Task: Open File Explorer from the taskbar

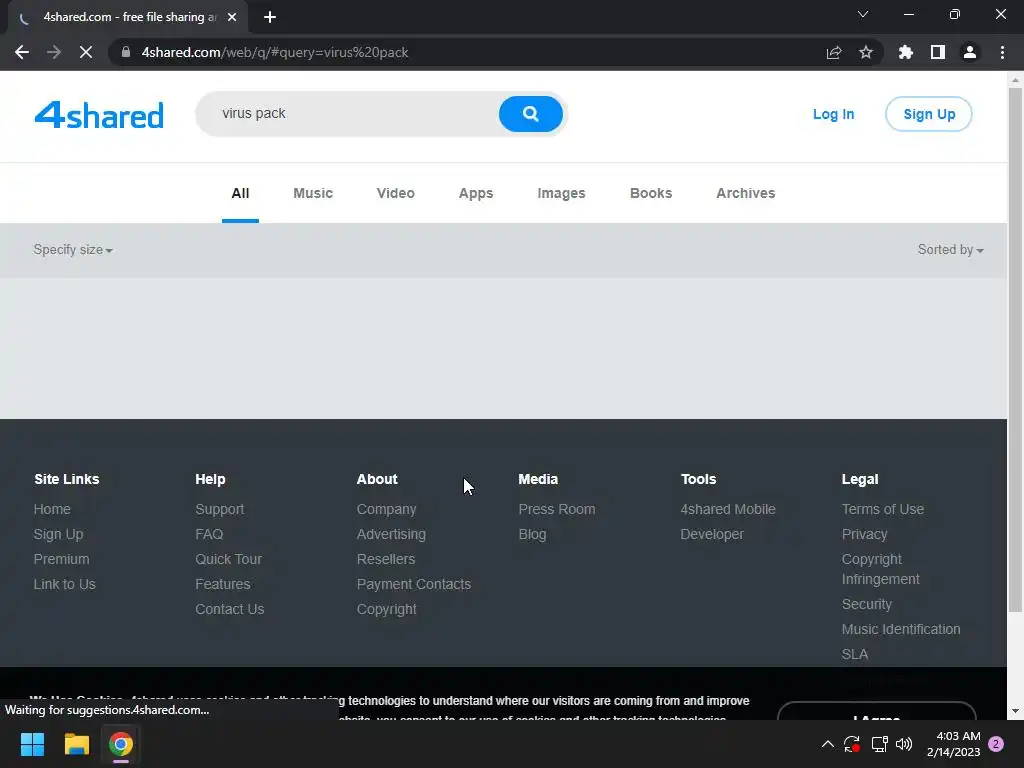Action: click(76, 744)
